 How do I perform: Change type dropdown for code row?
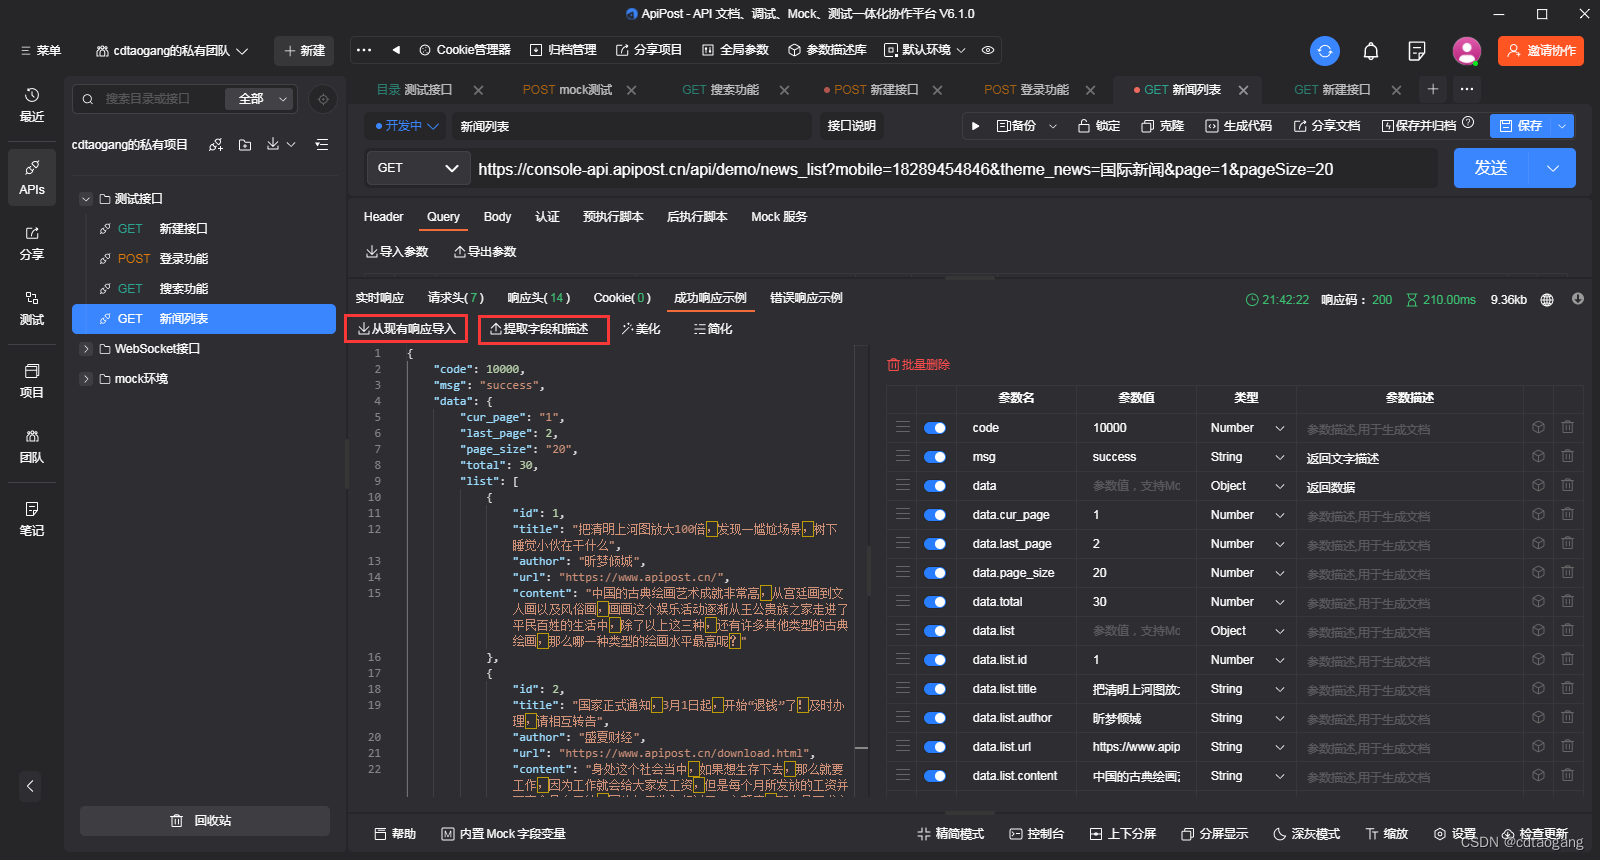[1246, 428]
